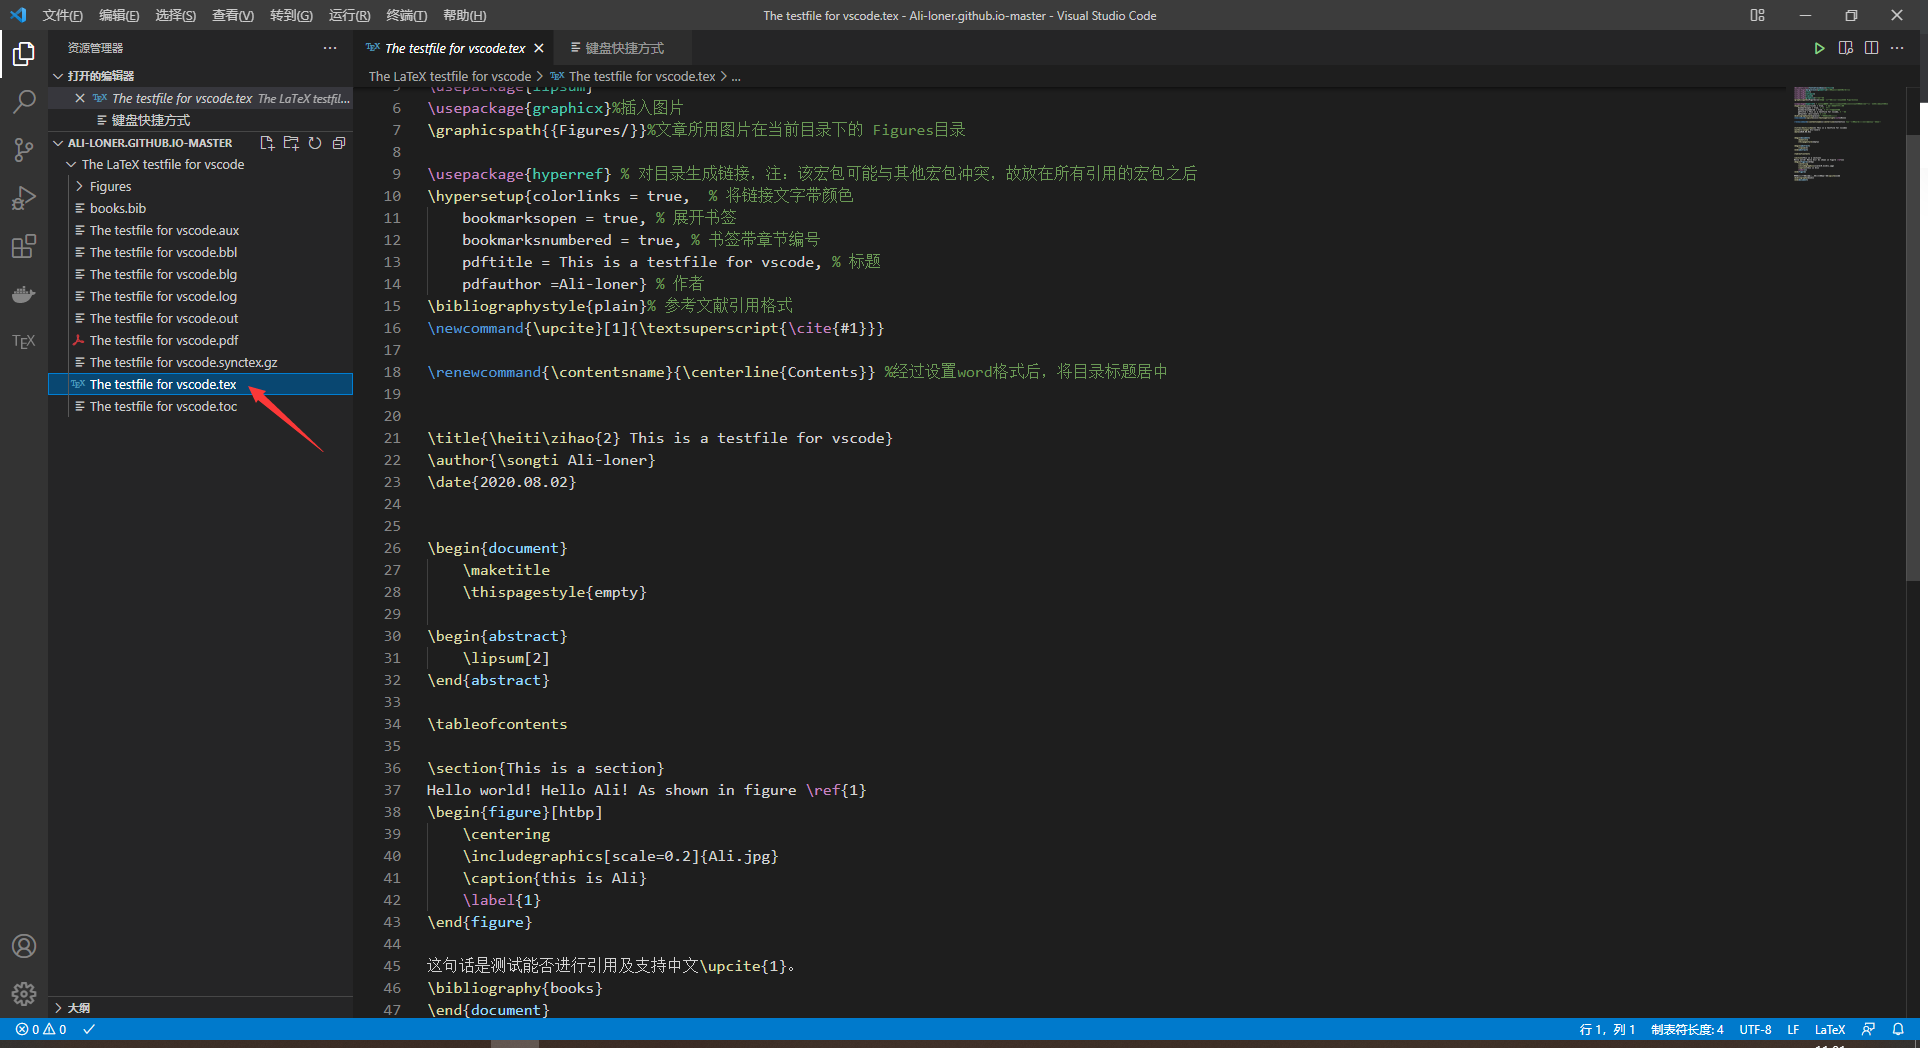
Task: Click the breadcrumb ellipsis symbol
Action: 736,76
